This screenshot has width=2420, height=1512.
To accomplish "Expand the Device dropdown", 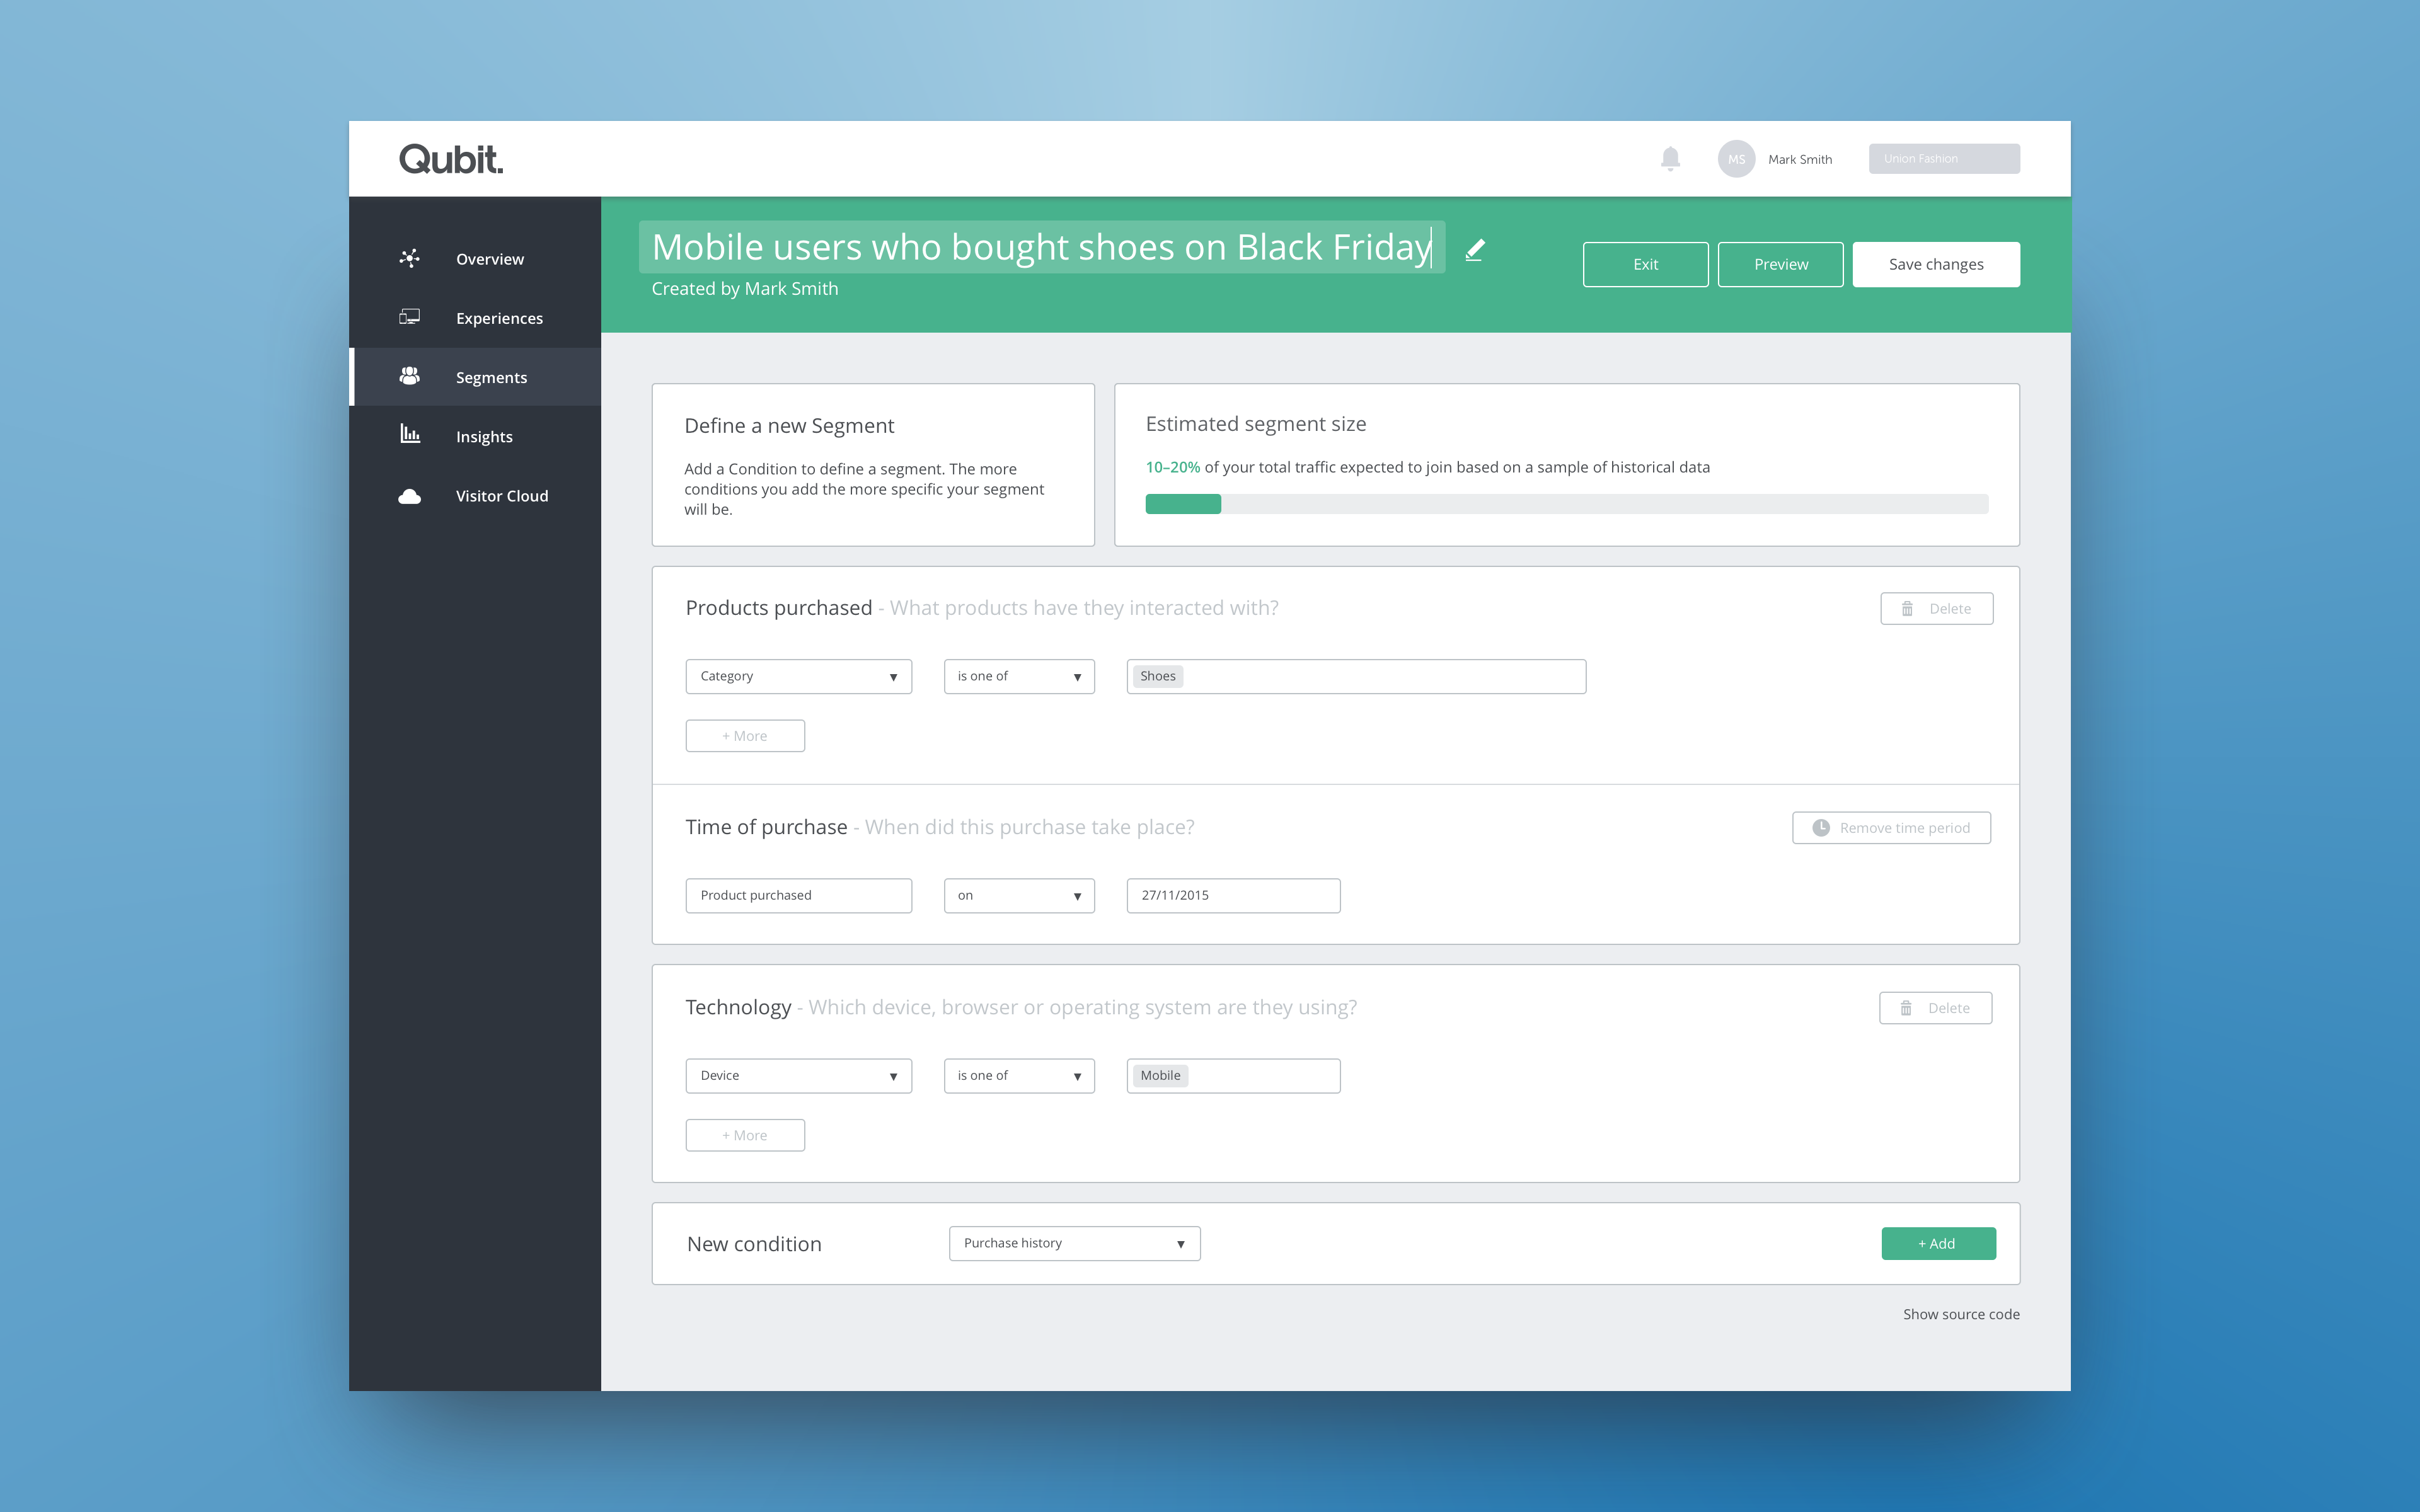I will tap(798, 1075).
